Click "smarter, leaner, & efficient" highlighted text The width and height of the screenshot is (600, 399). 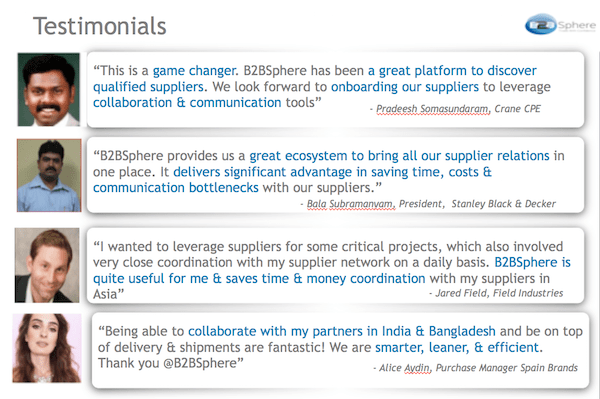coord(457,347)
